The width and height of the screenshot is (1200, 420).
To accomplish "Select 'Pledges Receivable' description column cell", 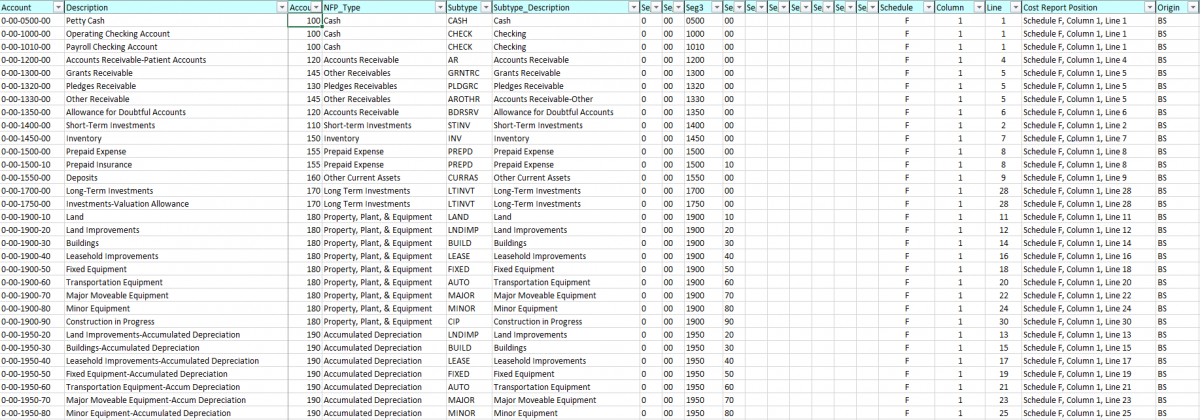I will [176, 85].
